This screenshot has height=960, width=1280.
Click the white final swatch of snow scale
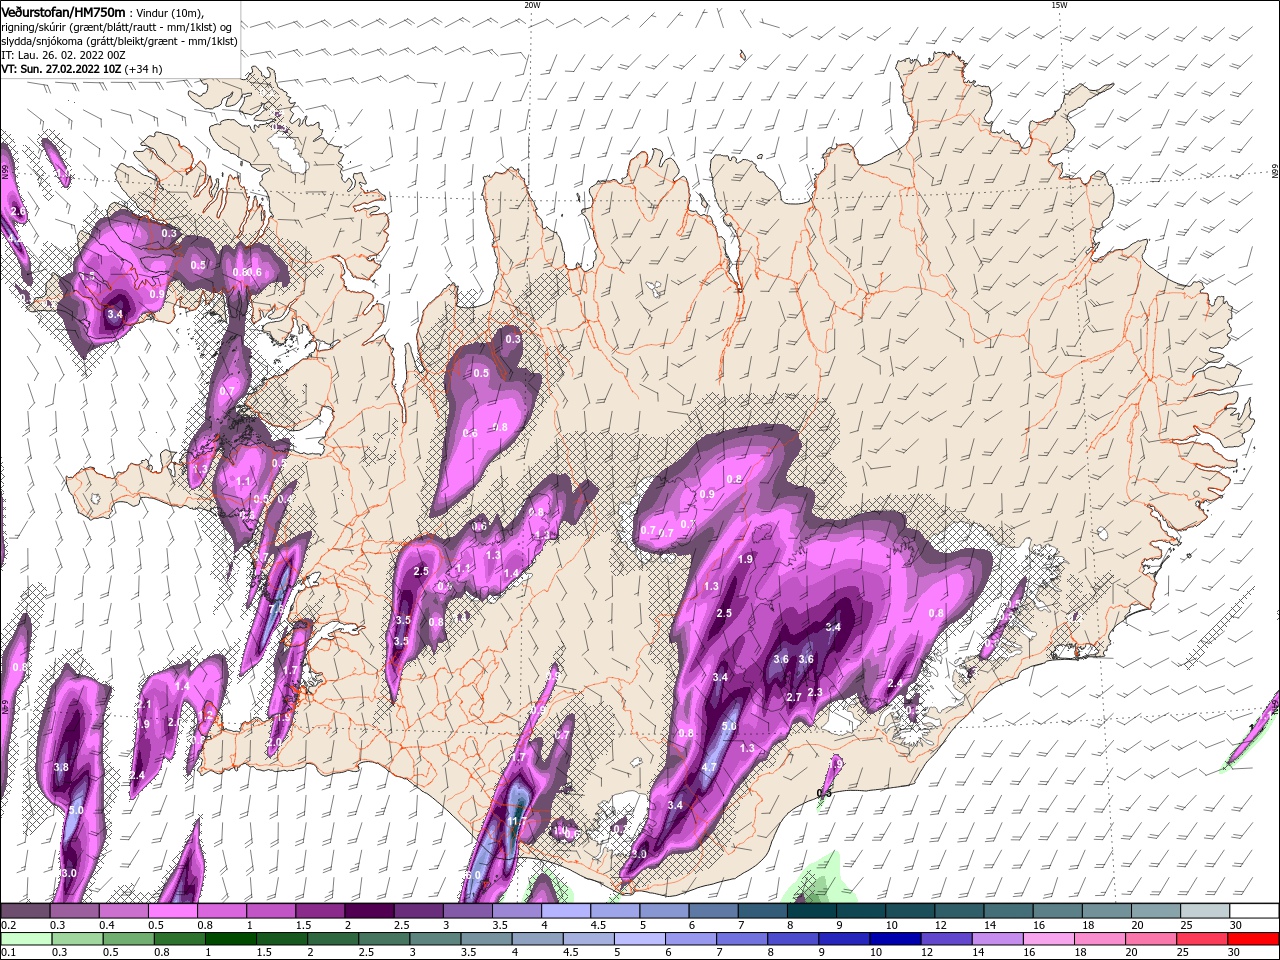pyautogui.click(x=1255, y=910)
